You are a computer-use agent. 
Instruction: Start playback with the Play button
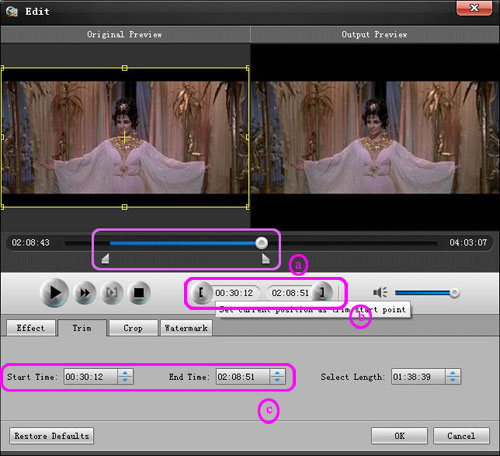tap(54, 293)
